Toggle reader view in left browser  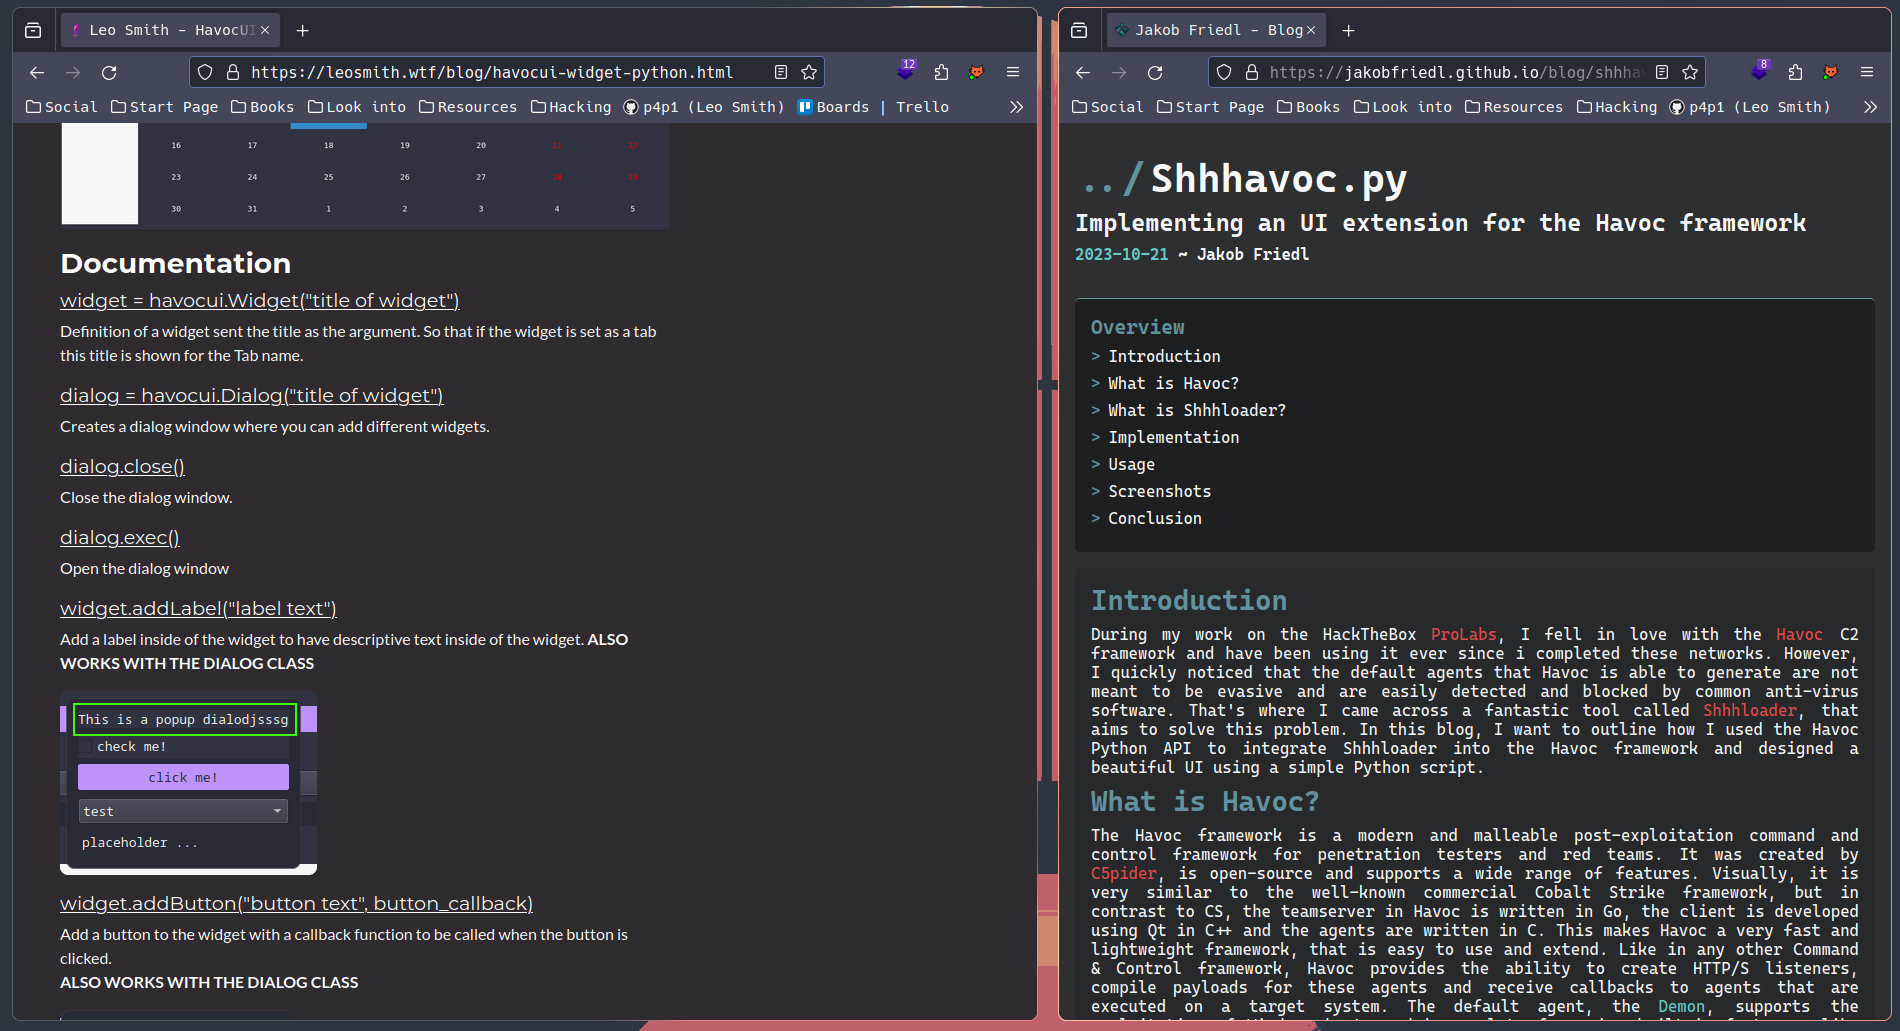(x=781, y=72)
